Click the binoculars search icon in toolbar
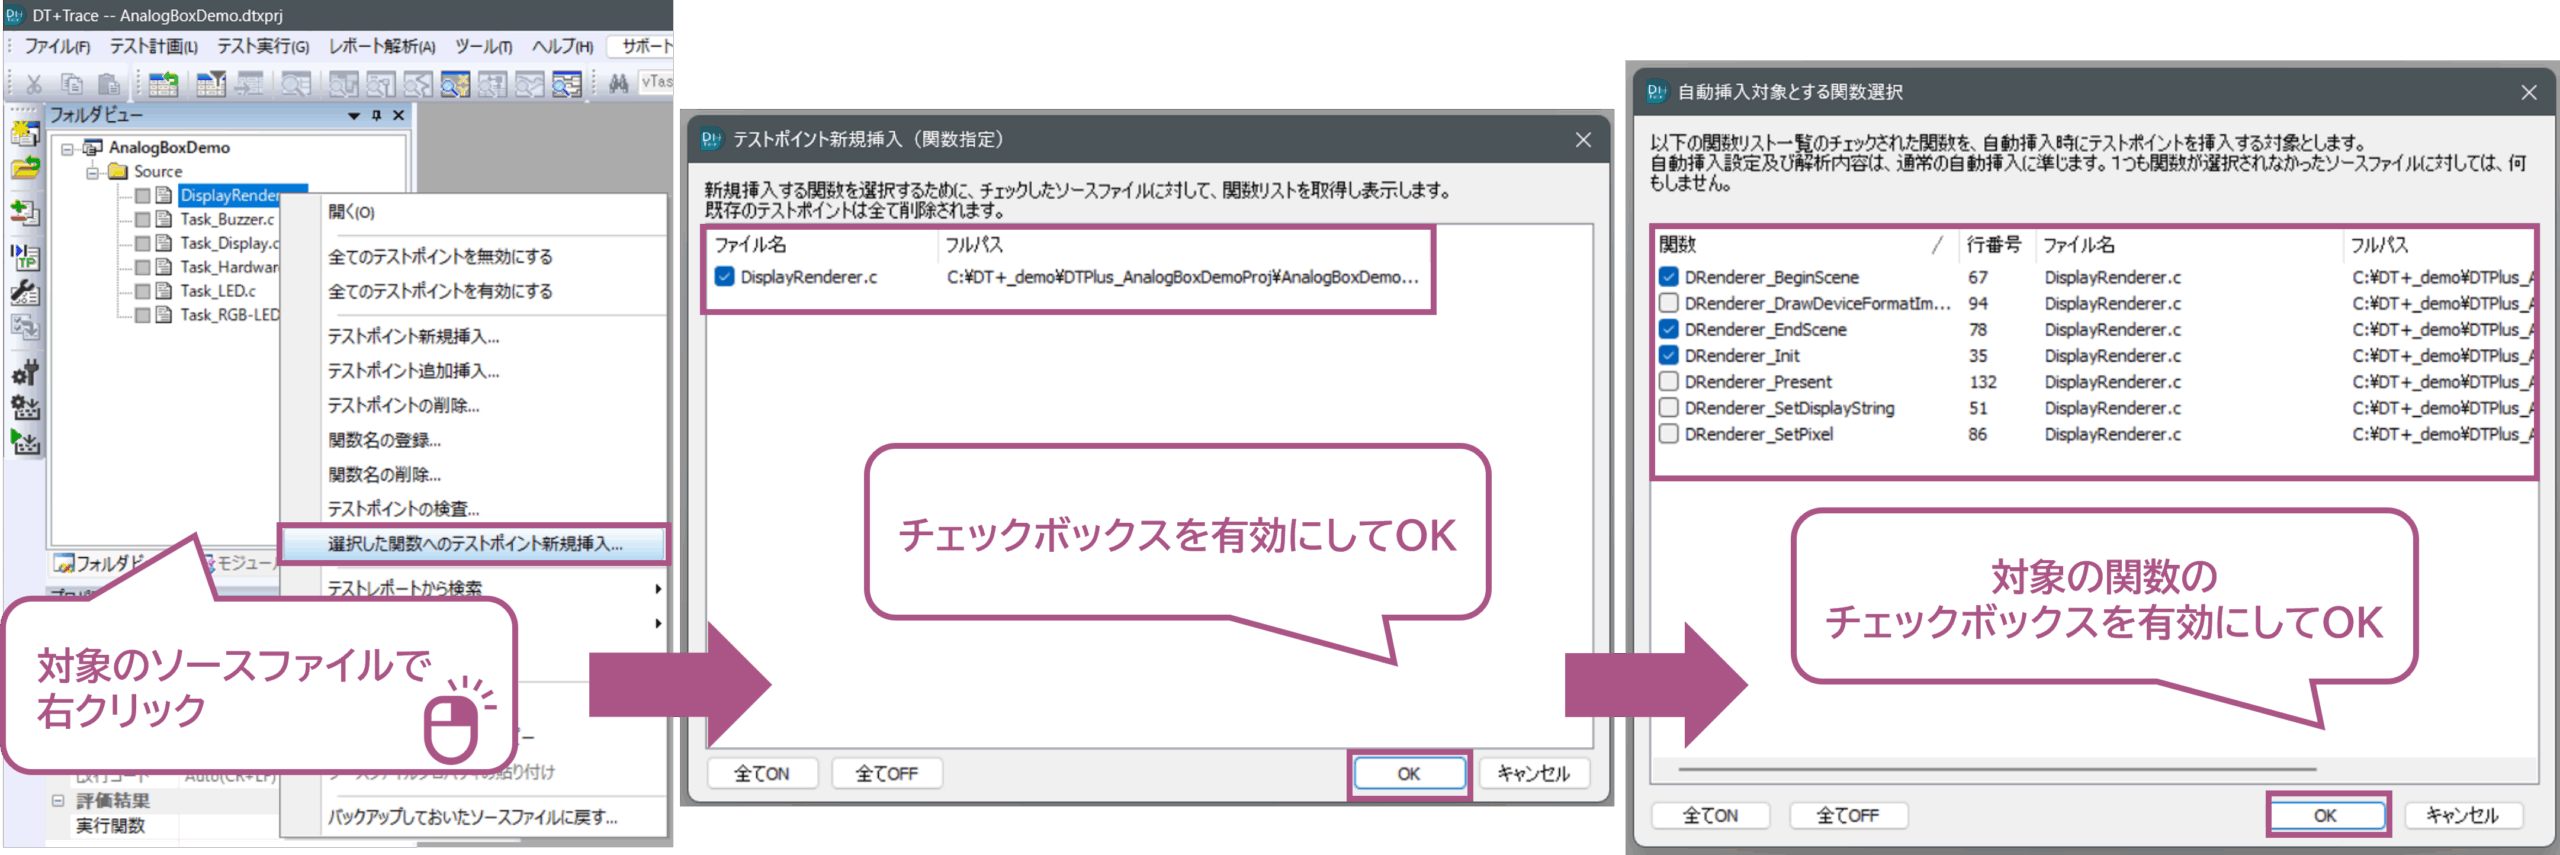The width and height of the screenshot is (2560, 855). (x=618, y=84)
